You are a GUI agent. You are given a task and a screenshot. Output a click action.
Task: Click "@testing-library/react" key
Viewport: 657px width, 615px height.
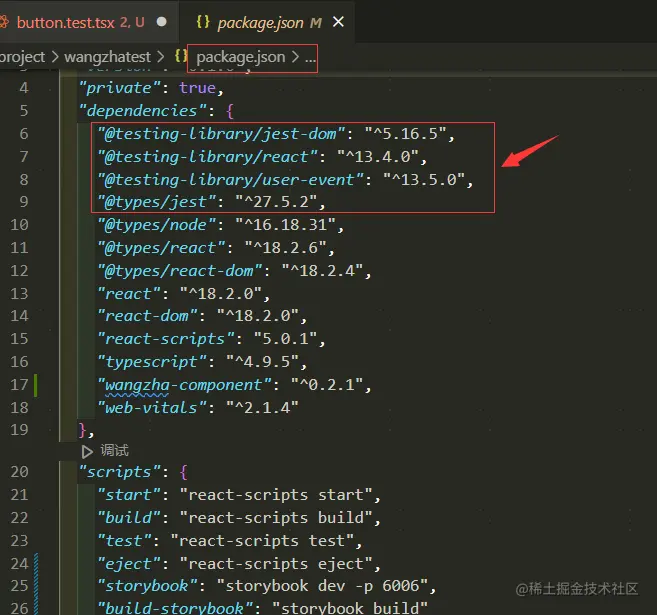coord(207,157)
